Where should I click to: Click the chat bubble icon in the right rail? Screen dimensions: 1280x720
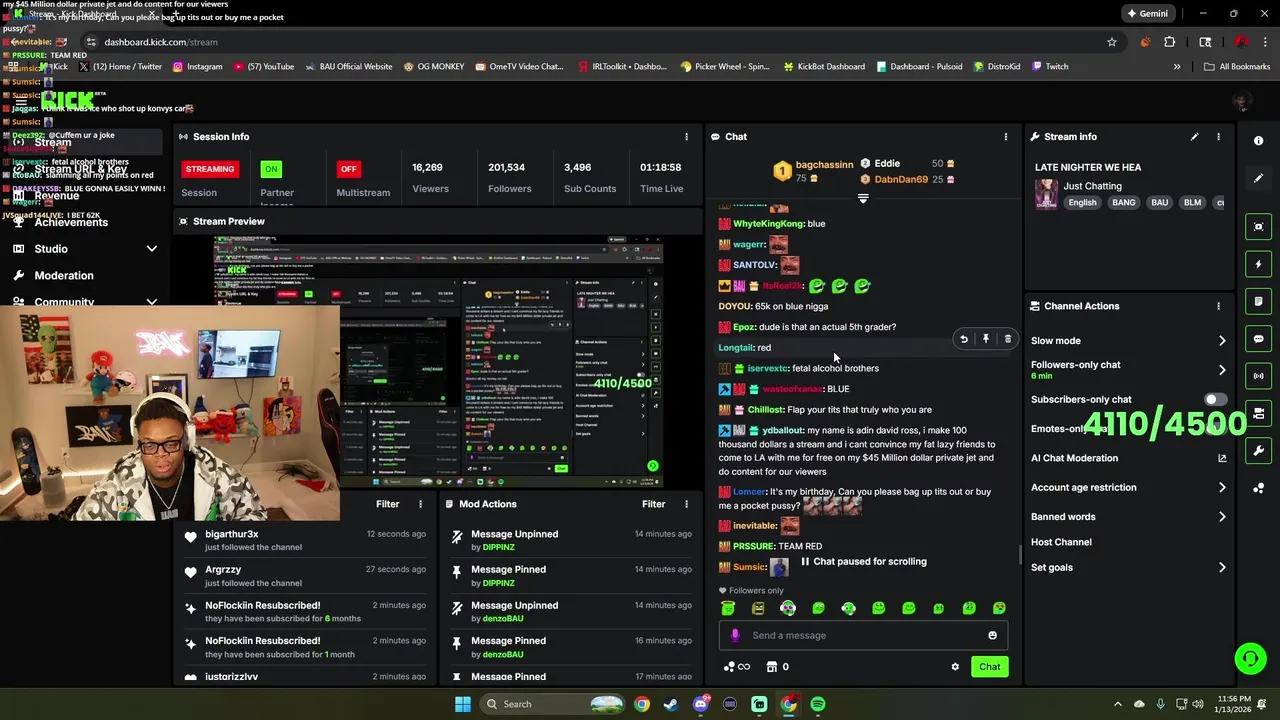(x=1258, y=339)
